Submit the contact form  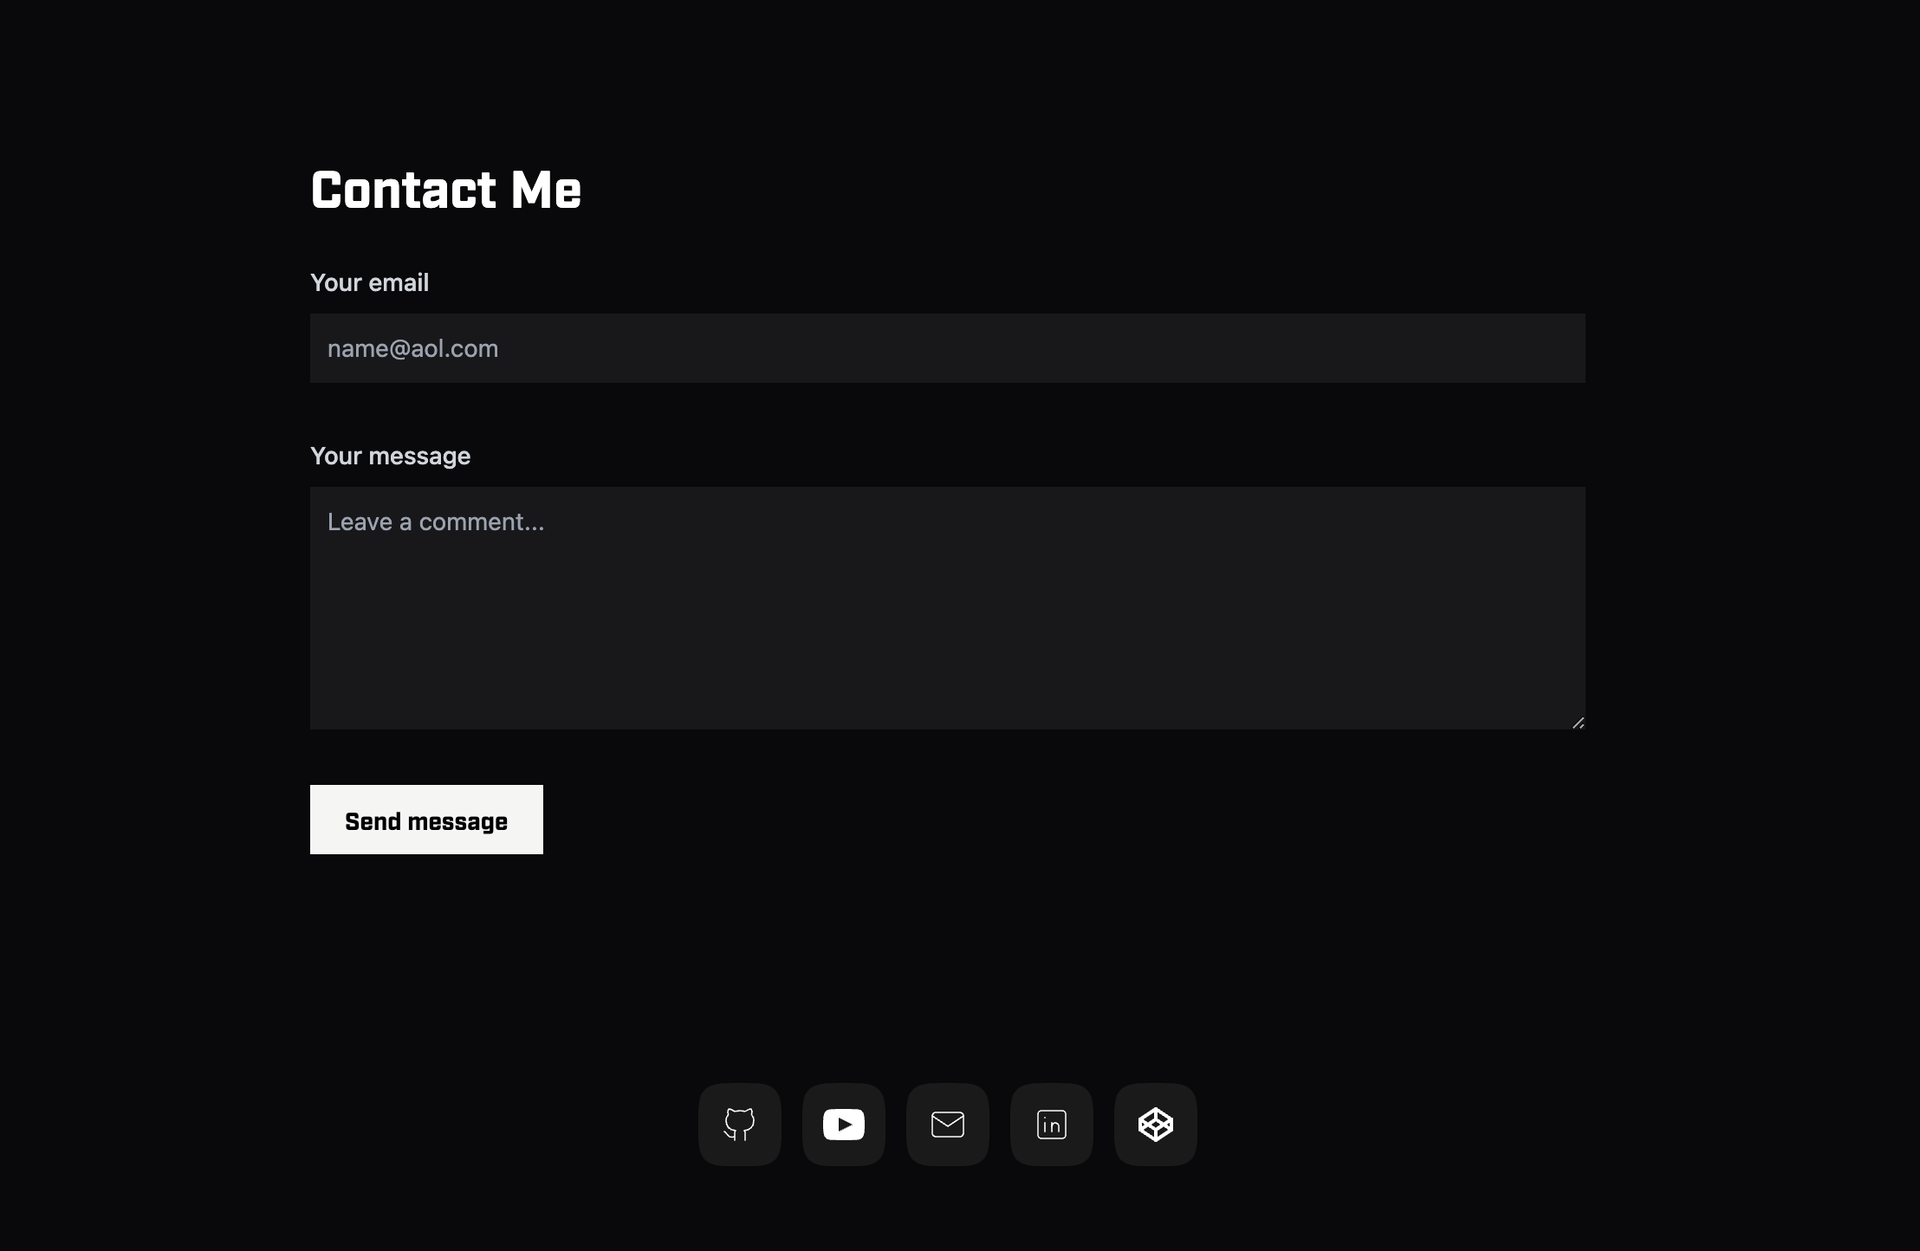coord(426,819)
